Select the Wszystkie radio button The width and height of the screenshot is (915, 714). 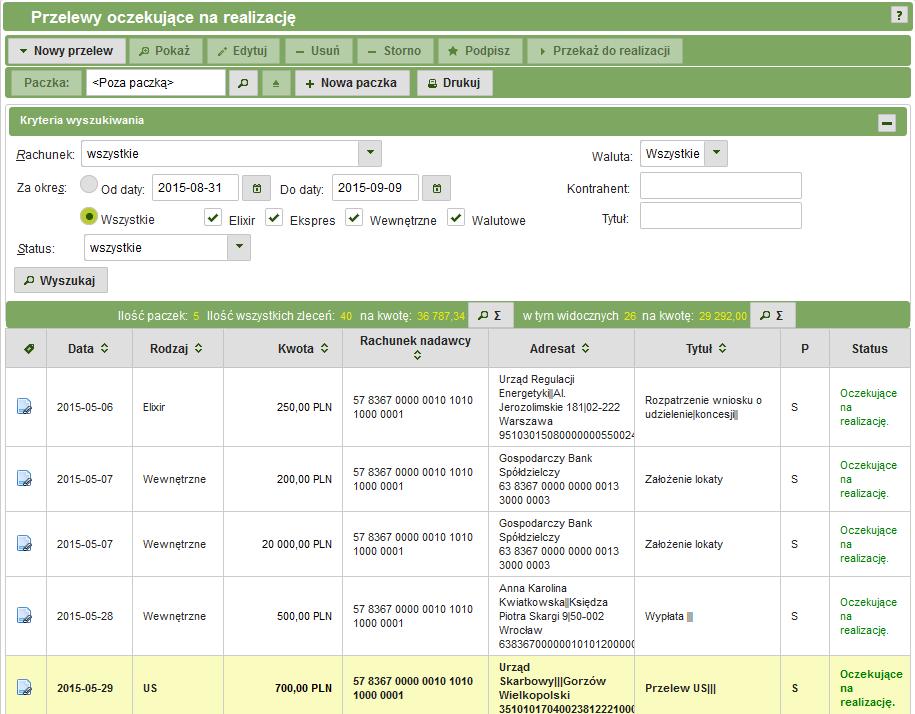click(x=88, y=216)
